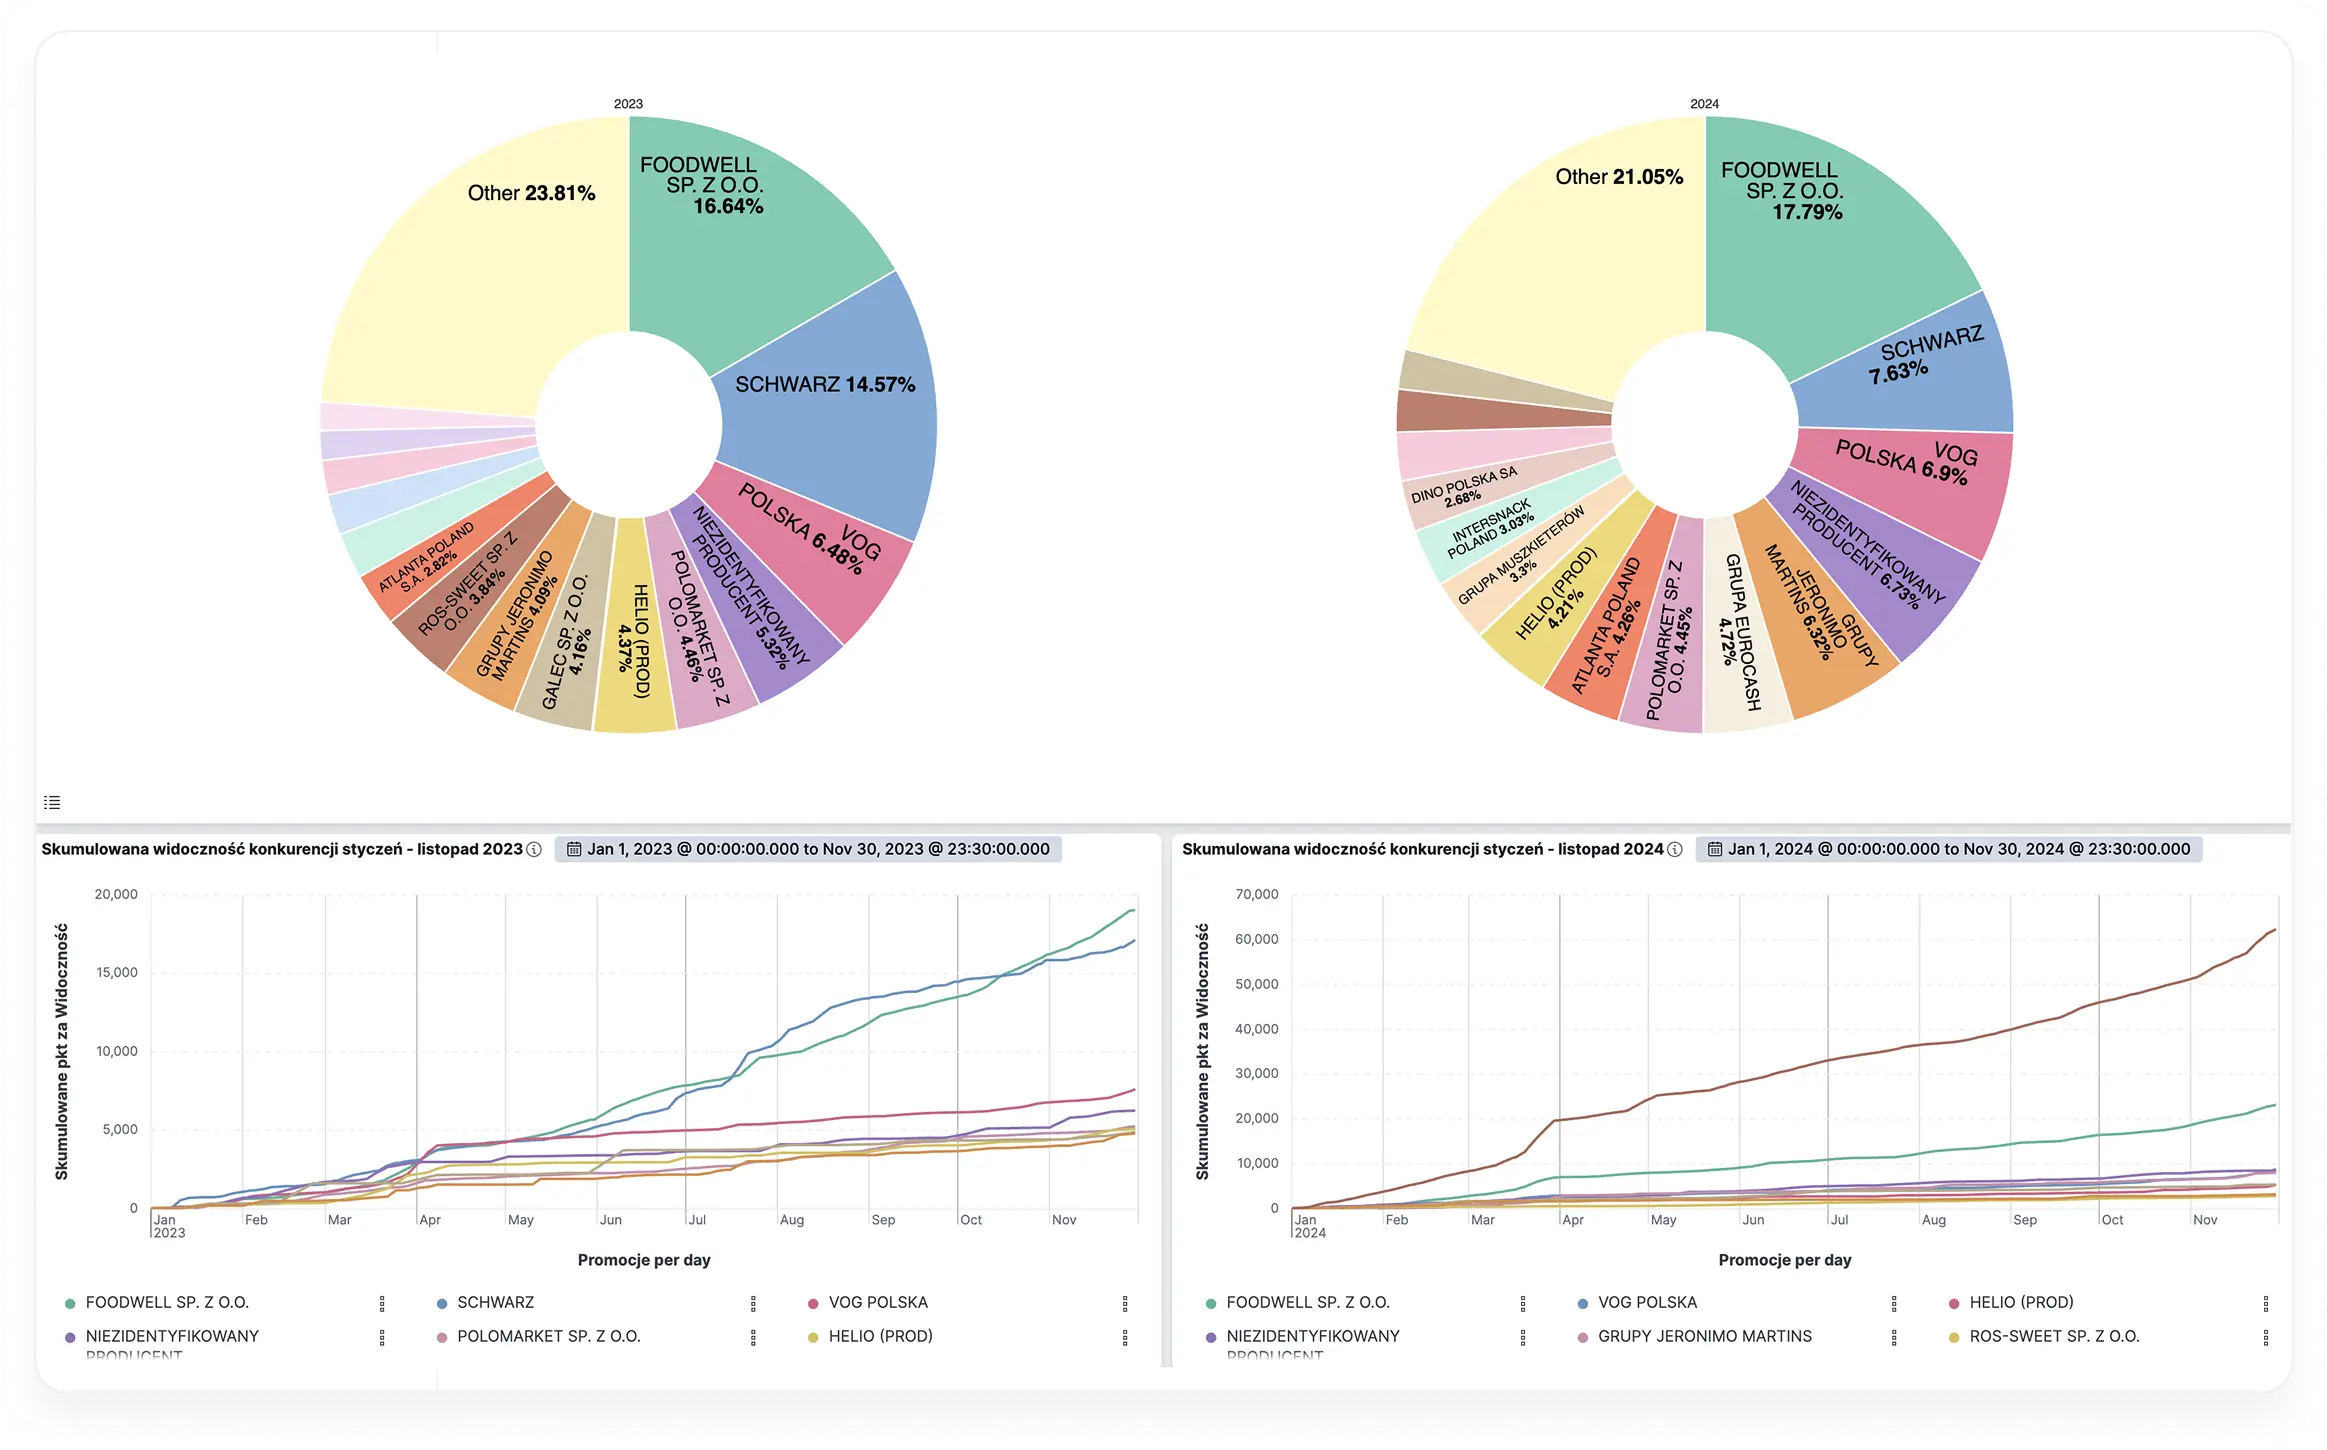This screenshot has width=2327, height=1450.
Task: Open options for POLOMARKET SP. Z O.O. legend entry
Action: click(x=753, y=1337)
